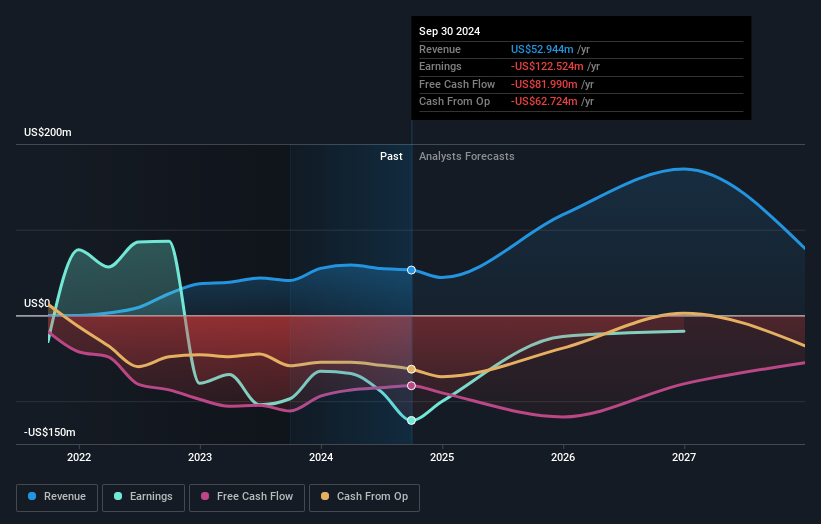Click the 2022 x-axis label

79,458
